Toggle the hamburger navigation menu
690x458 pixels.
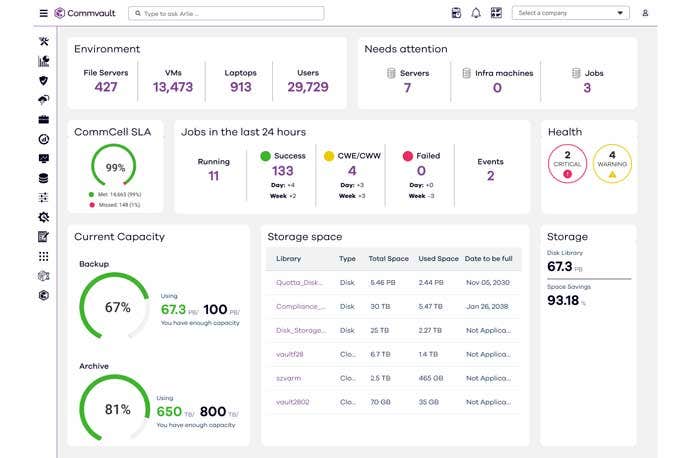click(43, 13)
